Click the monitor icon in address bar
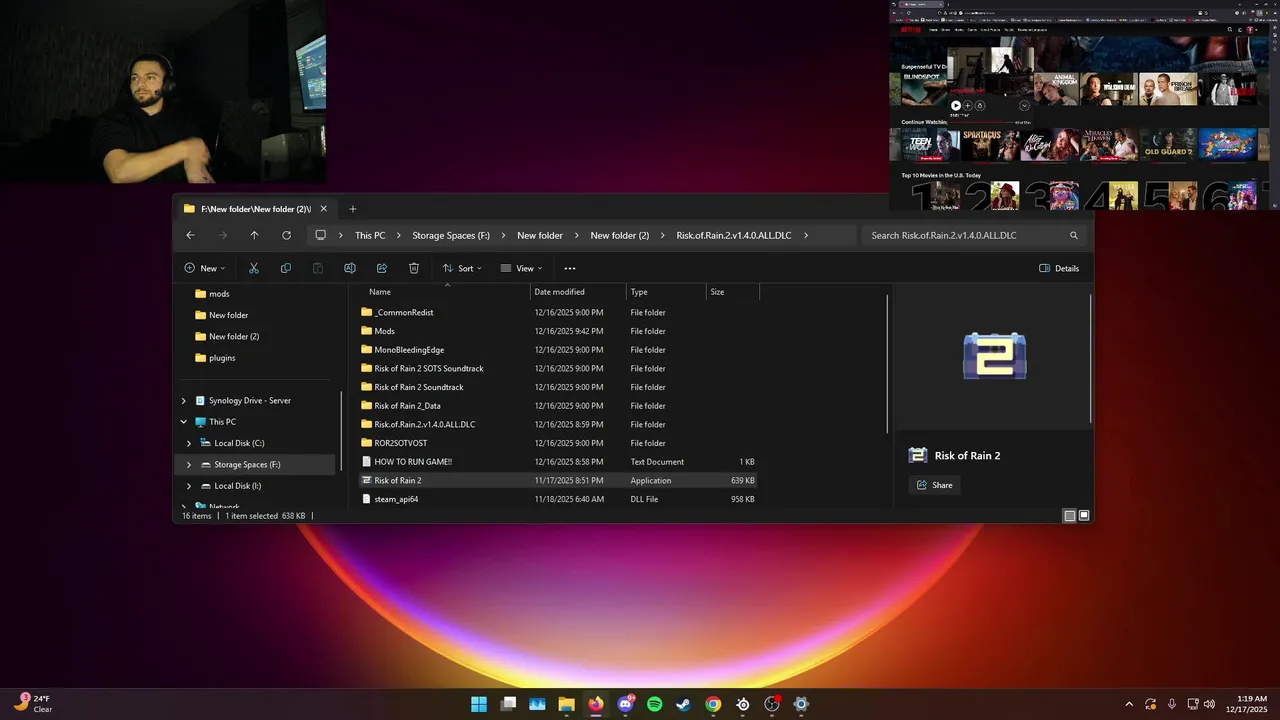Viewport: 1280px width, 720px height. click(x=320, y=235)
